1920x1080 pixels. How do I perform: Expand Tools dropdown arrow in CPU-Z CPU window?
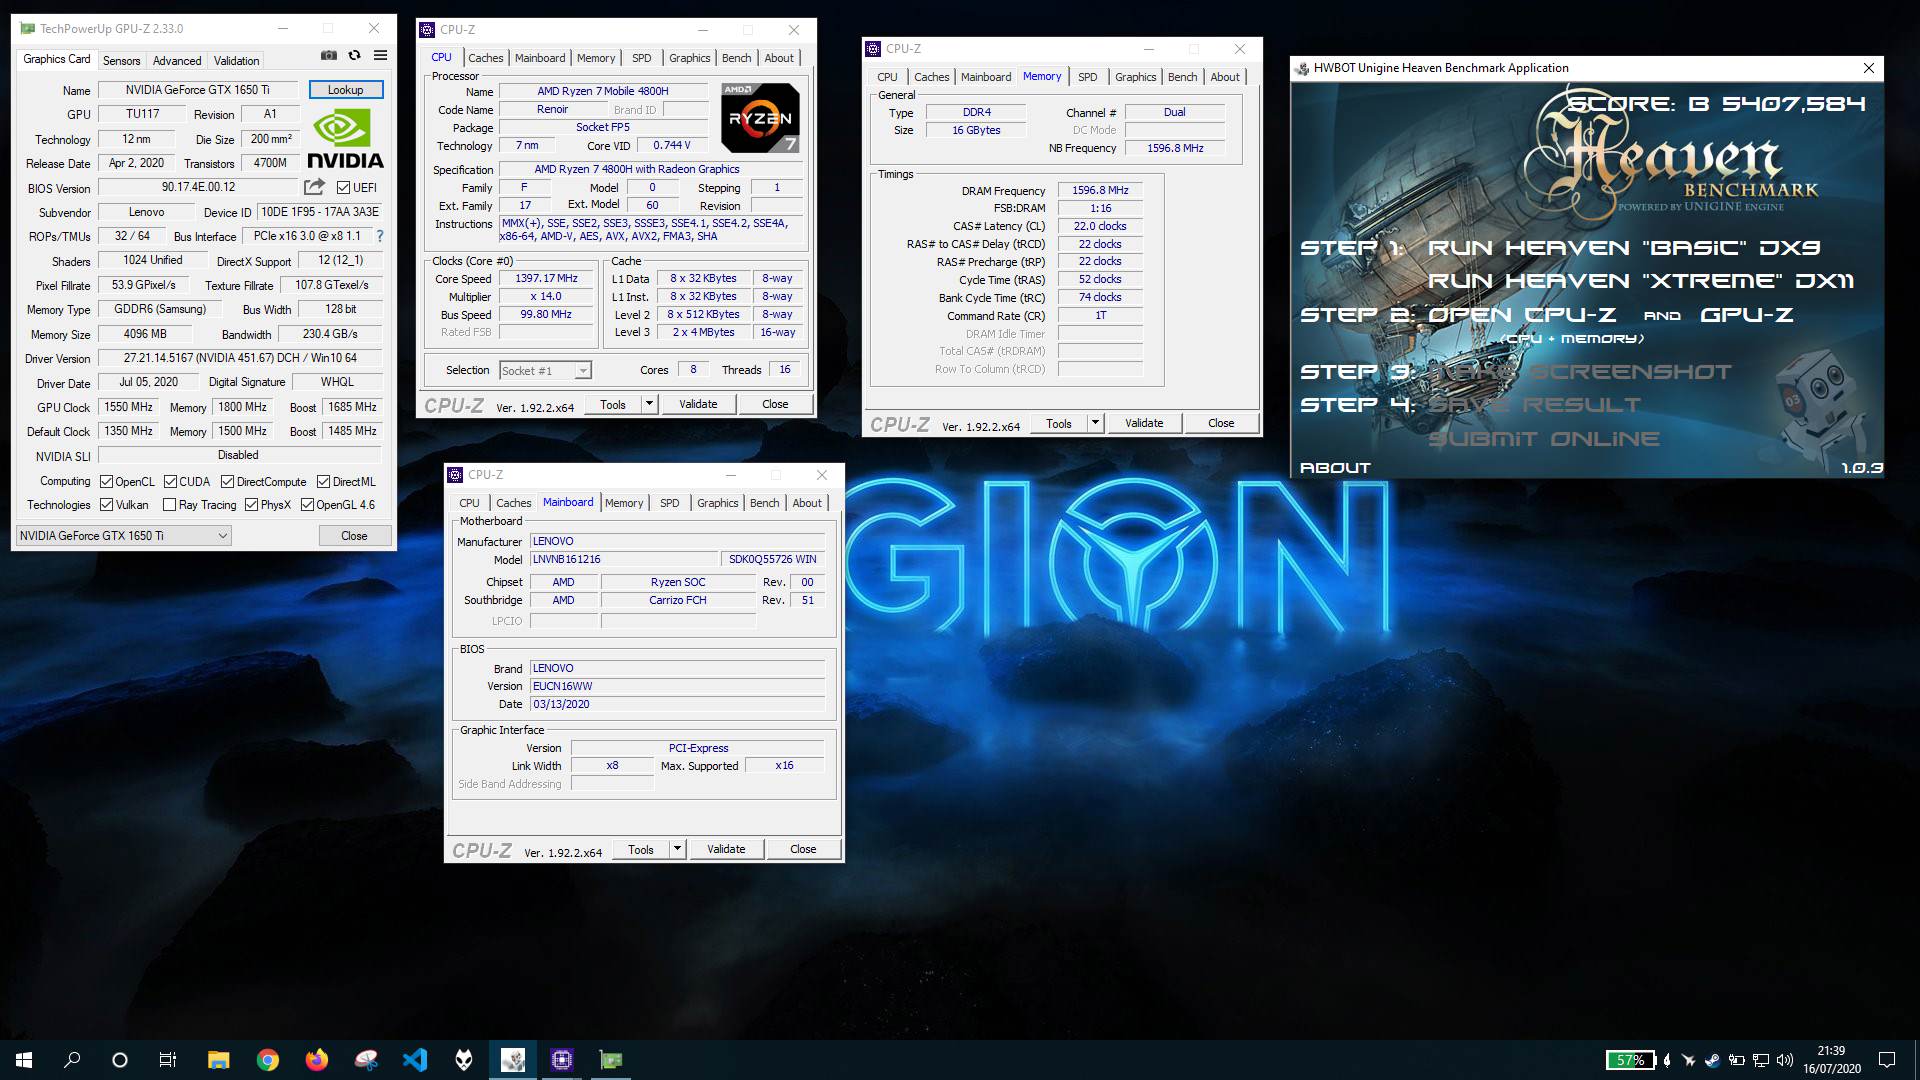click(649, 404)
